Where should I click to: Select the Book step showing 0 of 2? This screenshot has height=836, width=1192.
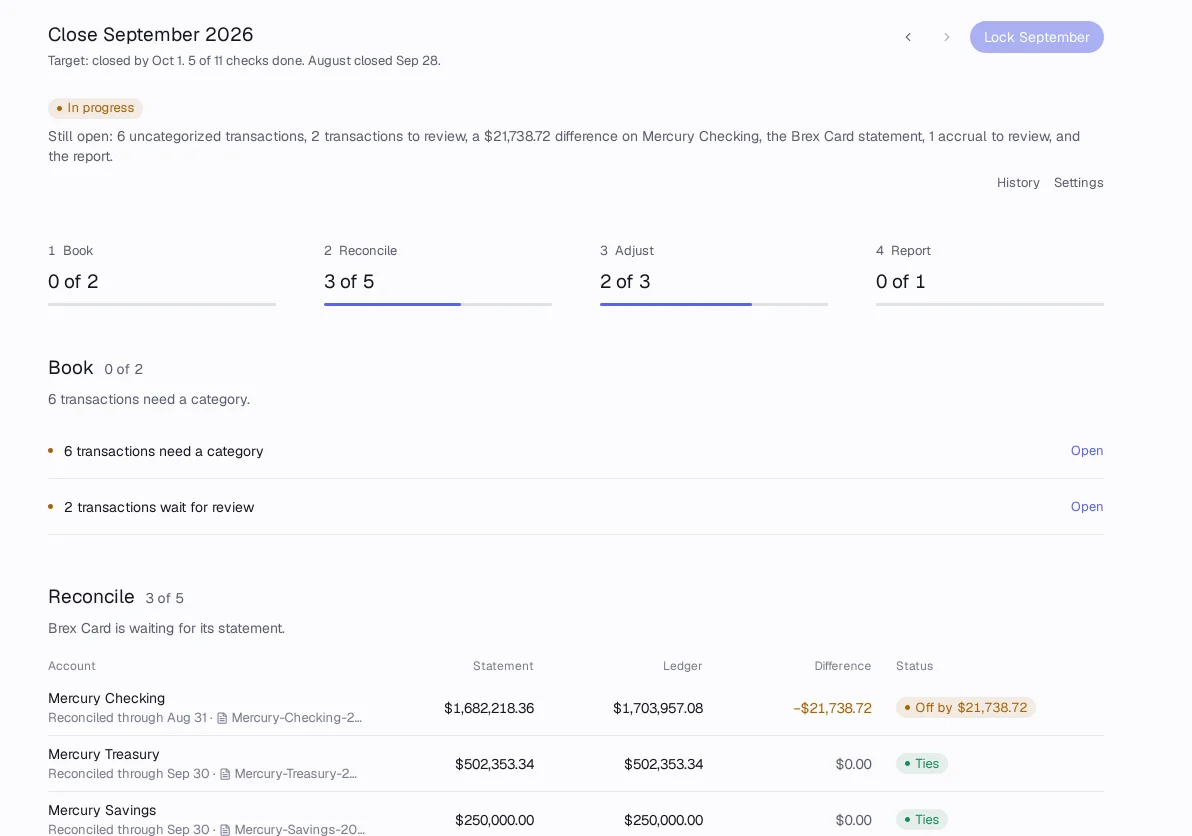coord(161,274)
